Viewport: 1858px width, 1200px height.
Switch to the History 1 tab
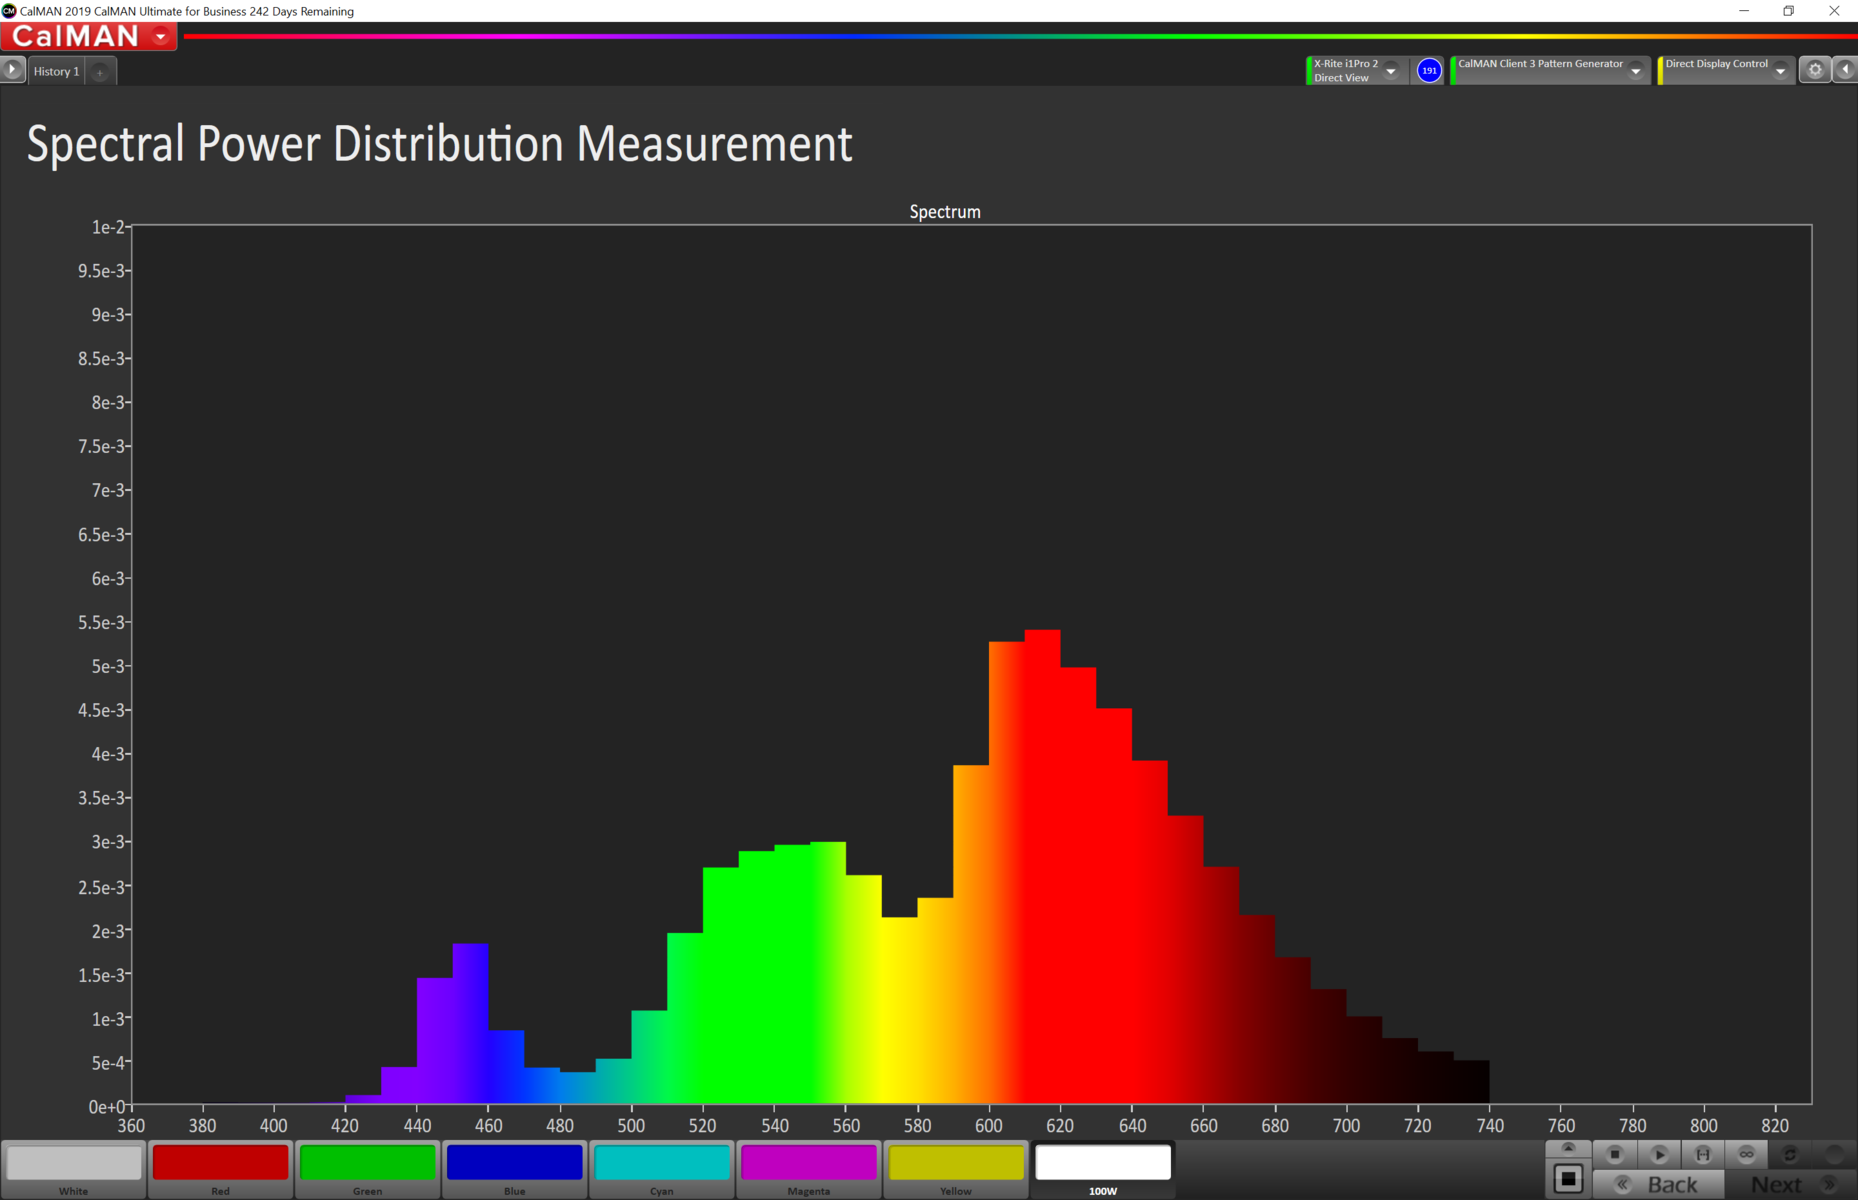[x=56, y=72]
